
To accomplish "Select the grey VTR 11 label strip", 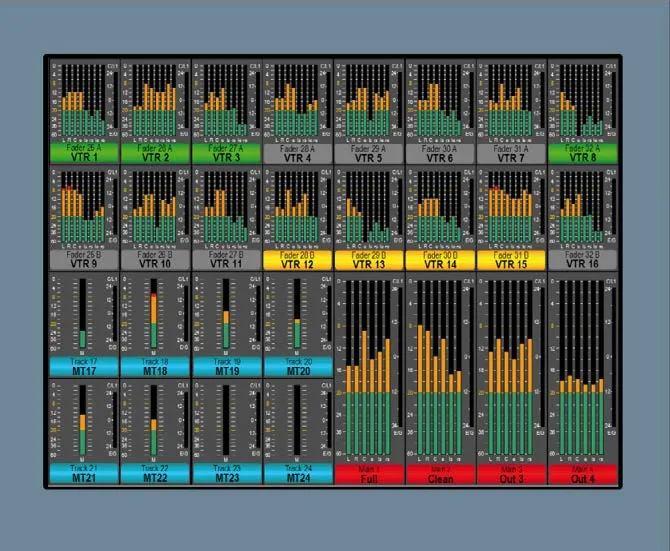I will (x=226, y=260).
